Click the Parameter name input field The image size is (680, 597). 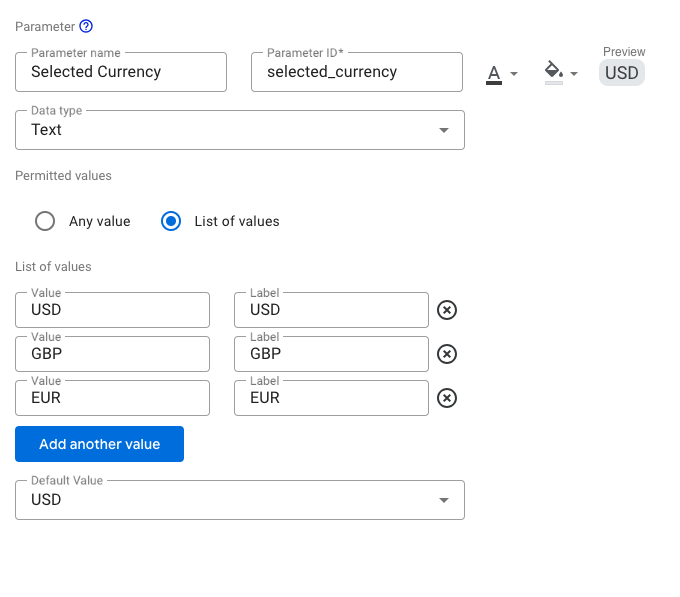[121, 72]
